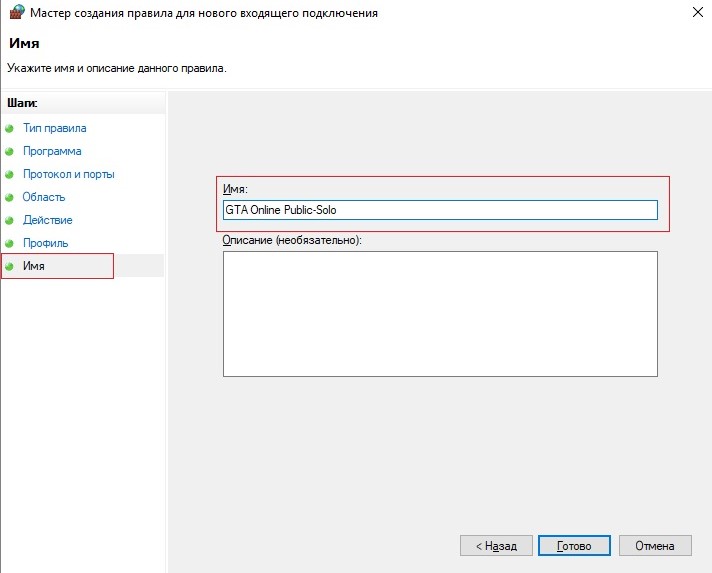Click green bullet next to 'Программа'
The image size is (712, 573).
click(x=10, y=152)
